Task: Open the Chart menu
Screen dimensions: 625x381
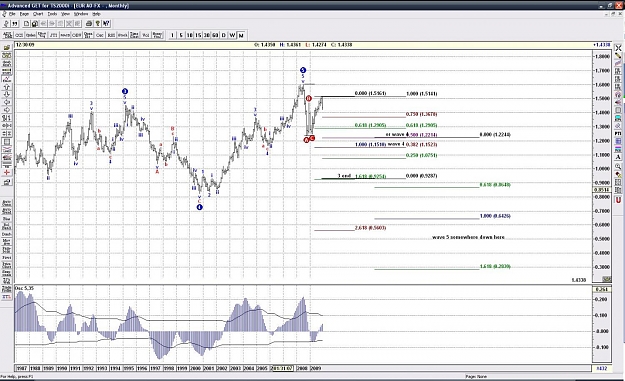Action: click(38, 14)
